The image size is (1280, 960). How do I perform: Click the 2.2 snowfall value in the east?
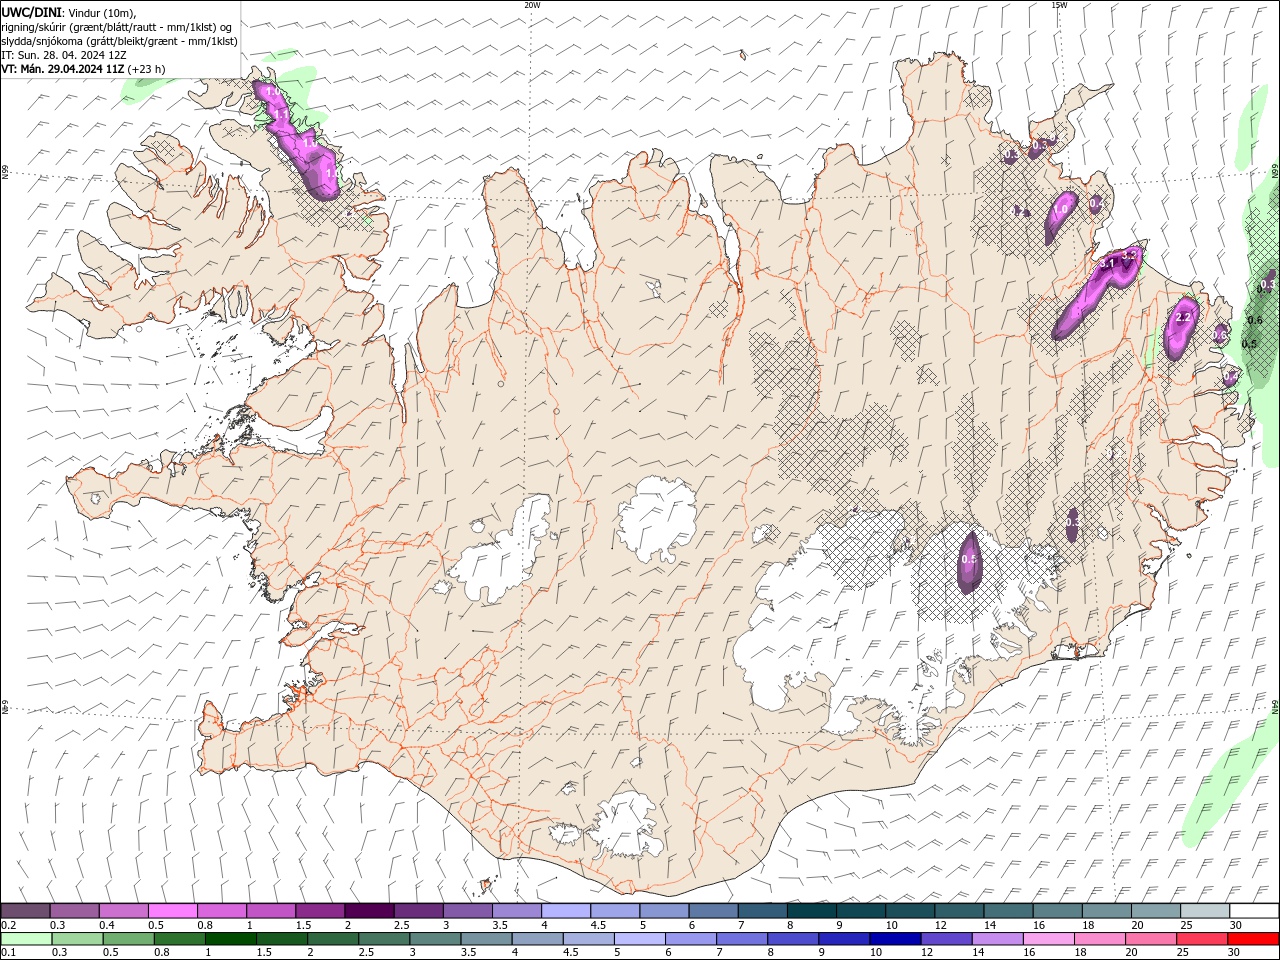[x=1184, y=317]
